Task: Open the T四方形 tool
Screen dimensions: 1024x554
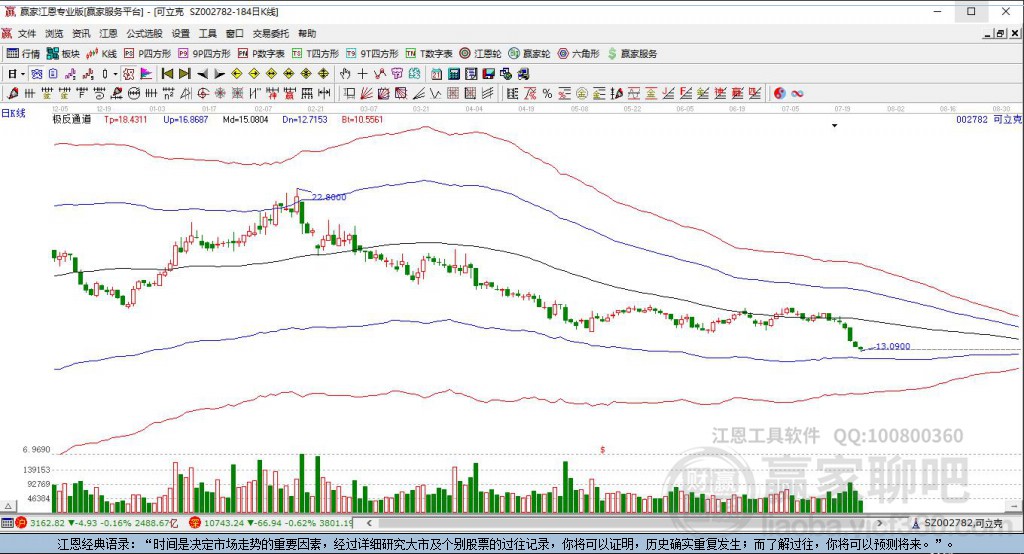Action: click(x=315, y=54)
